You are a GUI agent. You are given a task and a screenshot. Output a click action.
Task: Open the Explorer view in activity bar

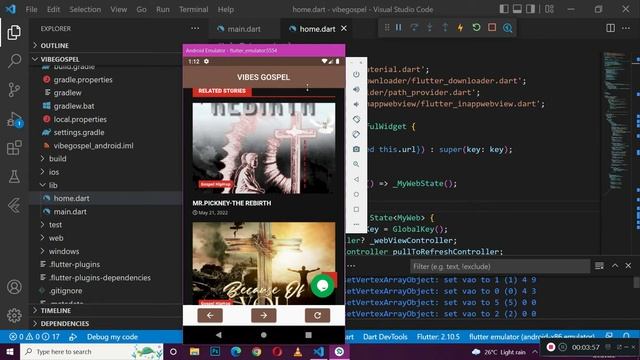(x=14, y=33)
